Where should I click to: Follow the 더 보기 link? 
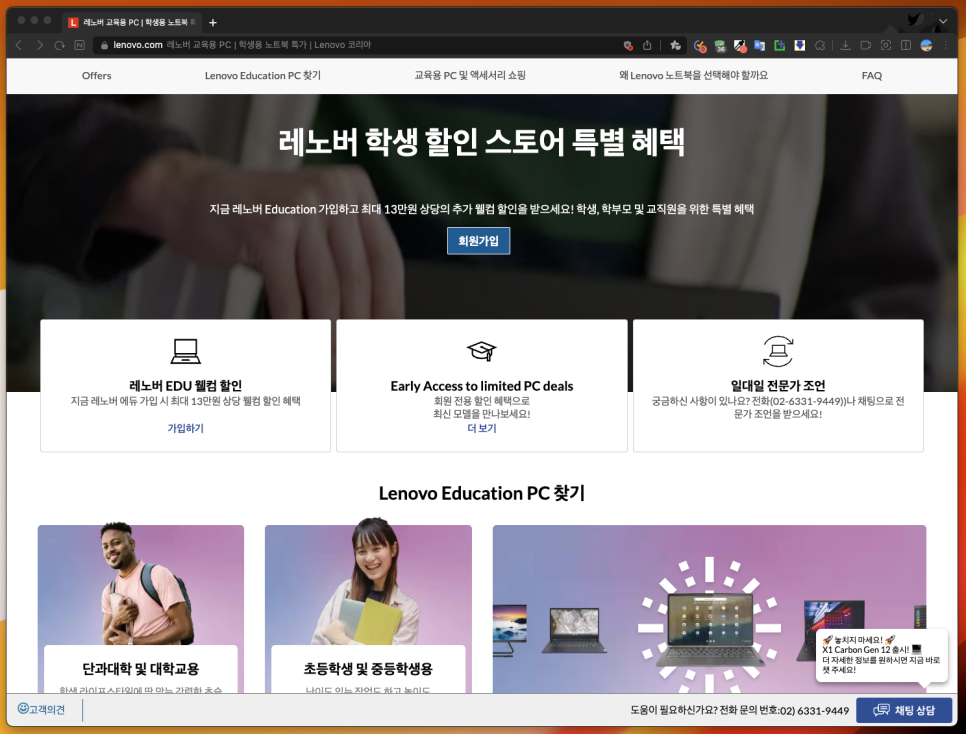point(481,428)
